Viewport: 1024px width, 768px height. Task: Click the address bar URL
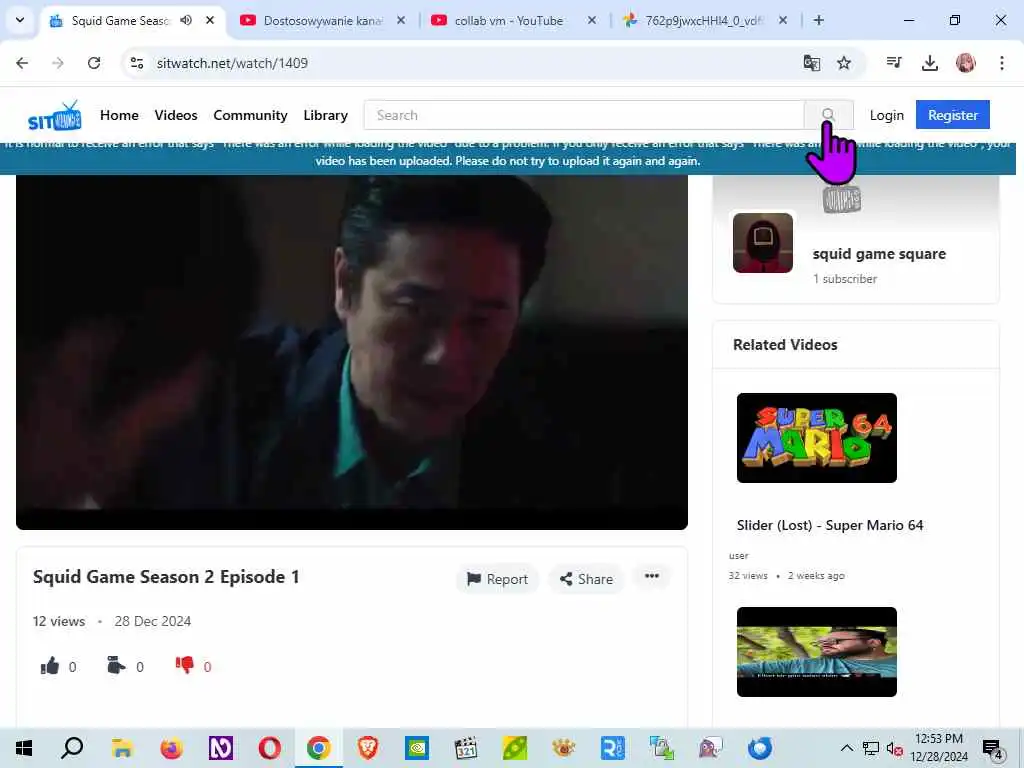coord(232,63)
